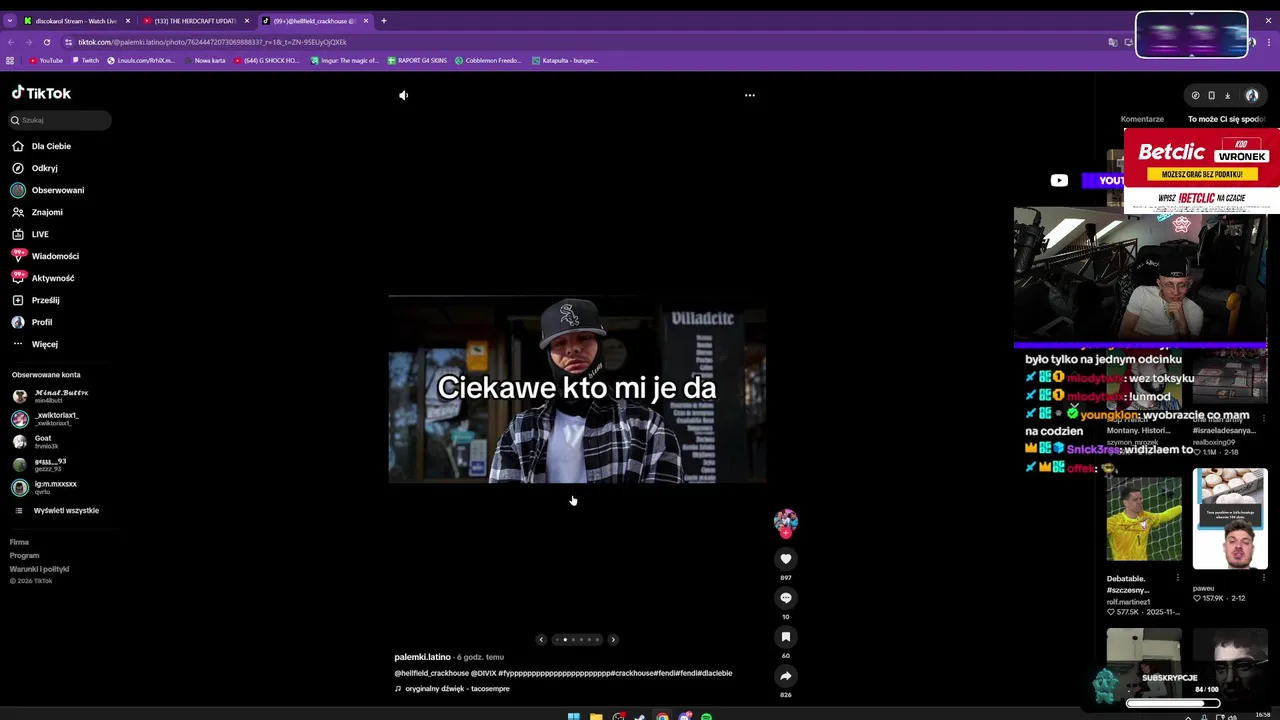Save post with bookmark icon
The width and height of the screenshot is (1280, 720).
click(786, 637)
